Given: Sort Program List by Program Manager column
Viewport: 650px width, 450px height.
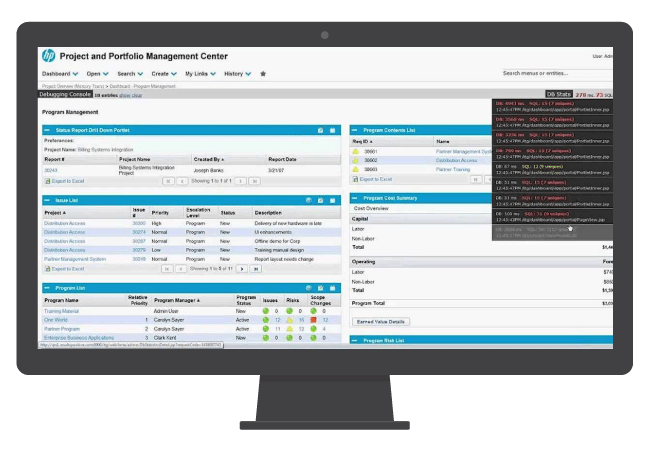Looking at the screenshot, I should [177, 300].
